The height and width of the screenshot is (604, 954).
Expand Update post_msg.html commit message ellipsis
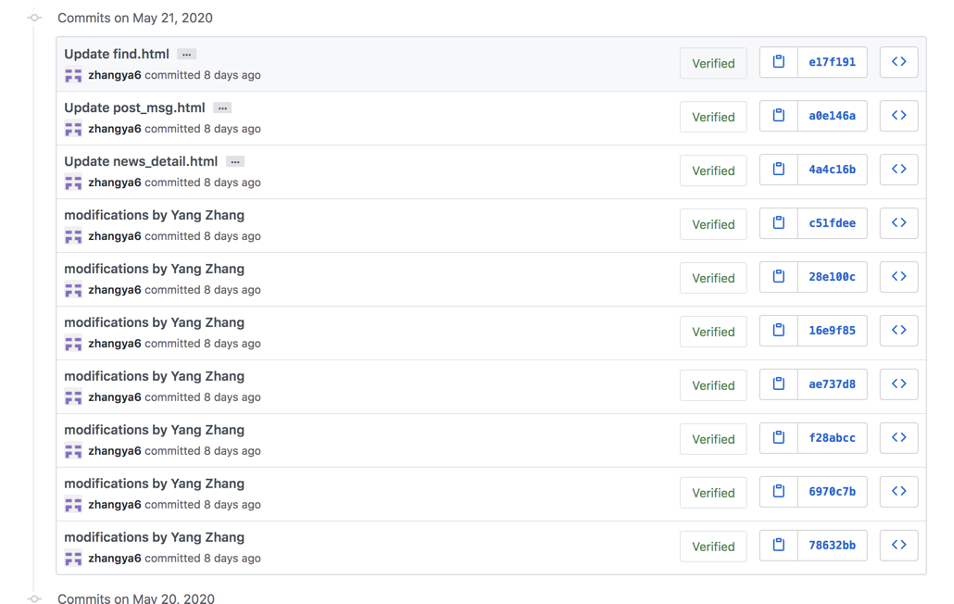tap(223, 108)
